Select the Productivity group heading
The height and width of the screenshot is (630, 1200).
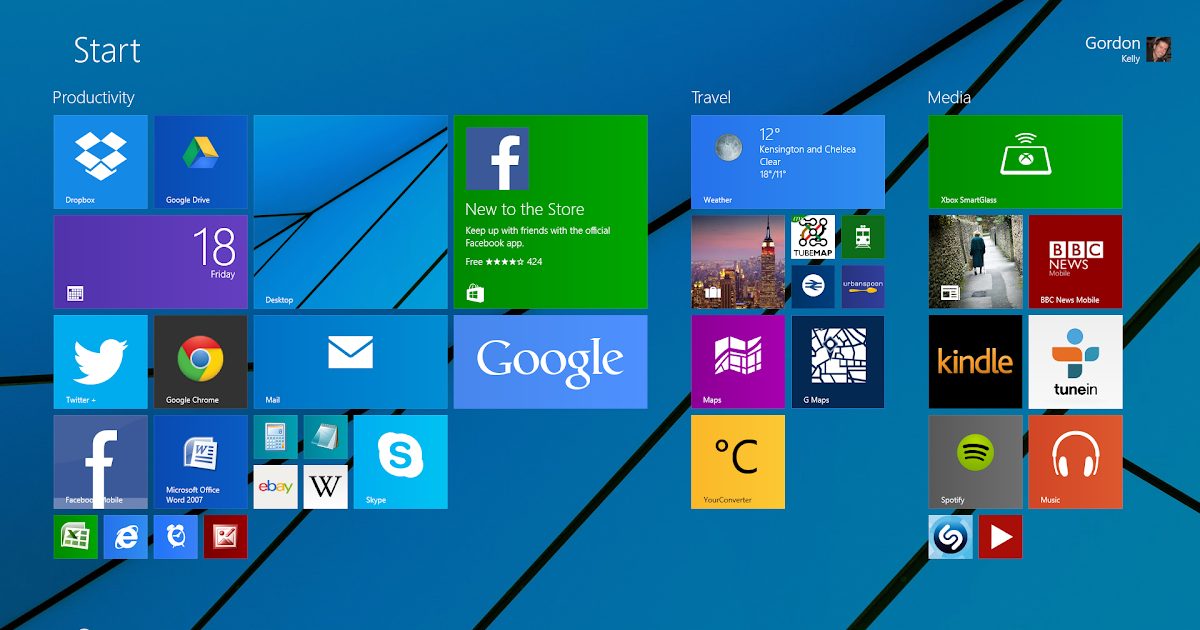click(93, 97)
